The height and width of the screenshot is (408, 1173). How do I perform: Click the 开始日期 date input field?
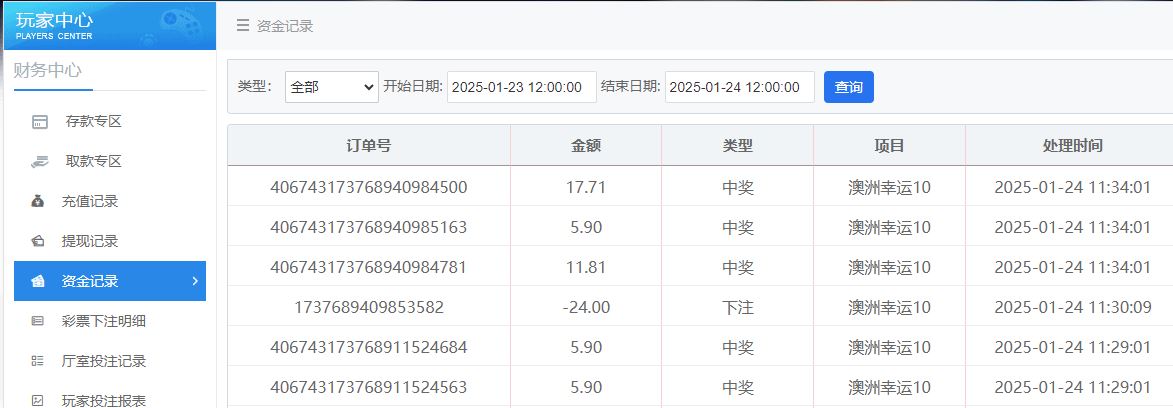coord(521,87)
